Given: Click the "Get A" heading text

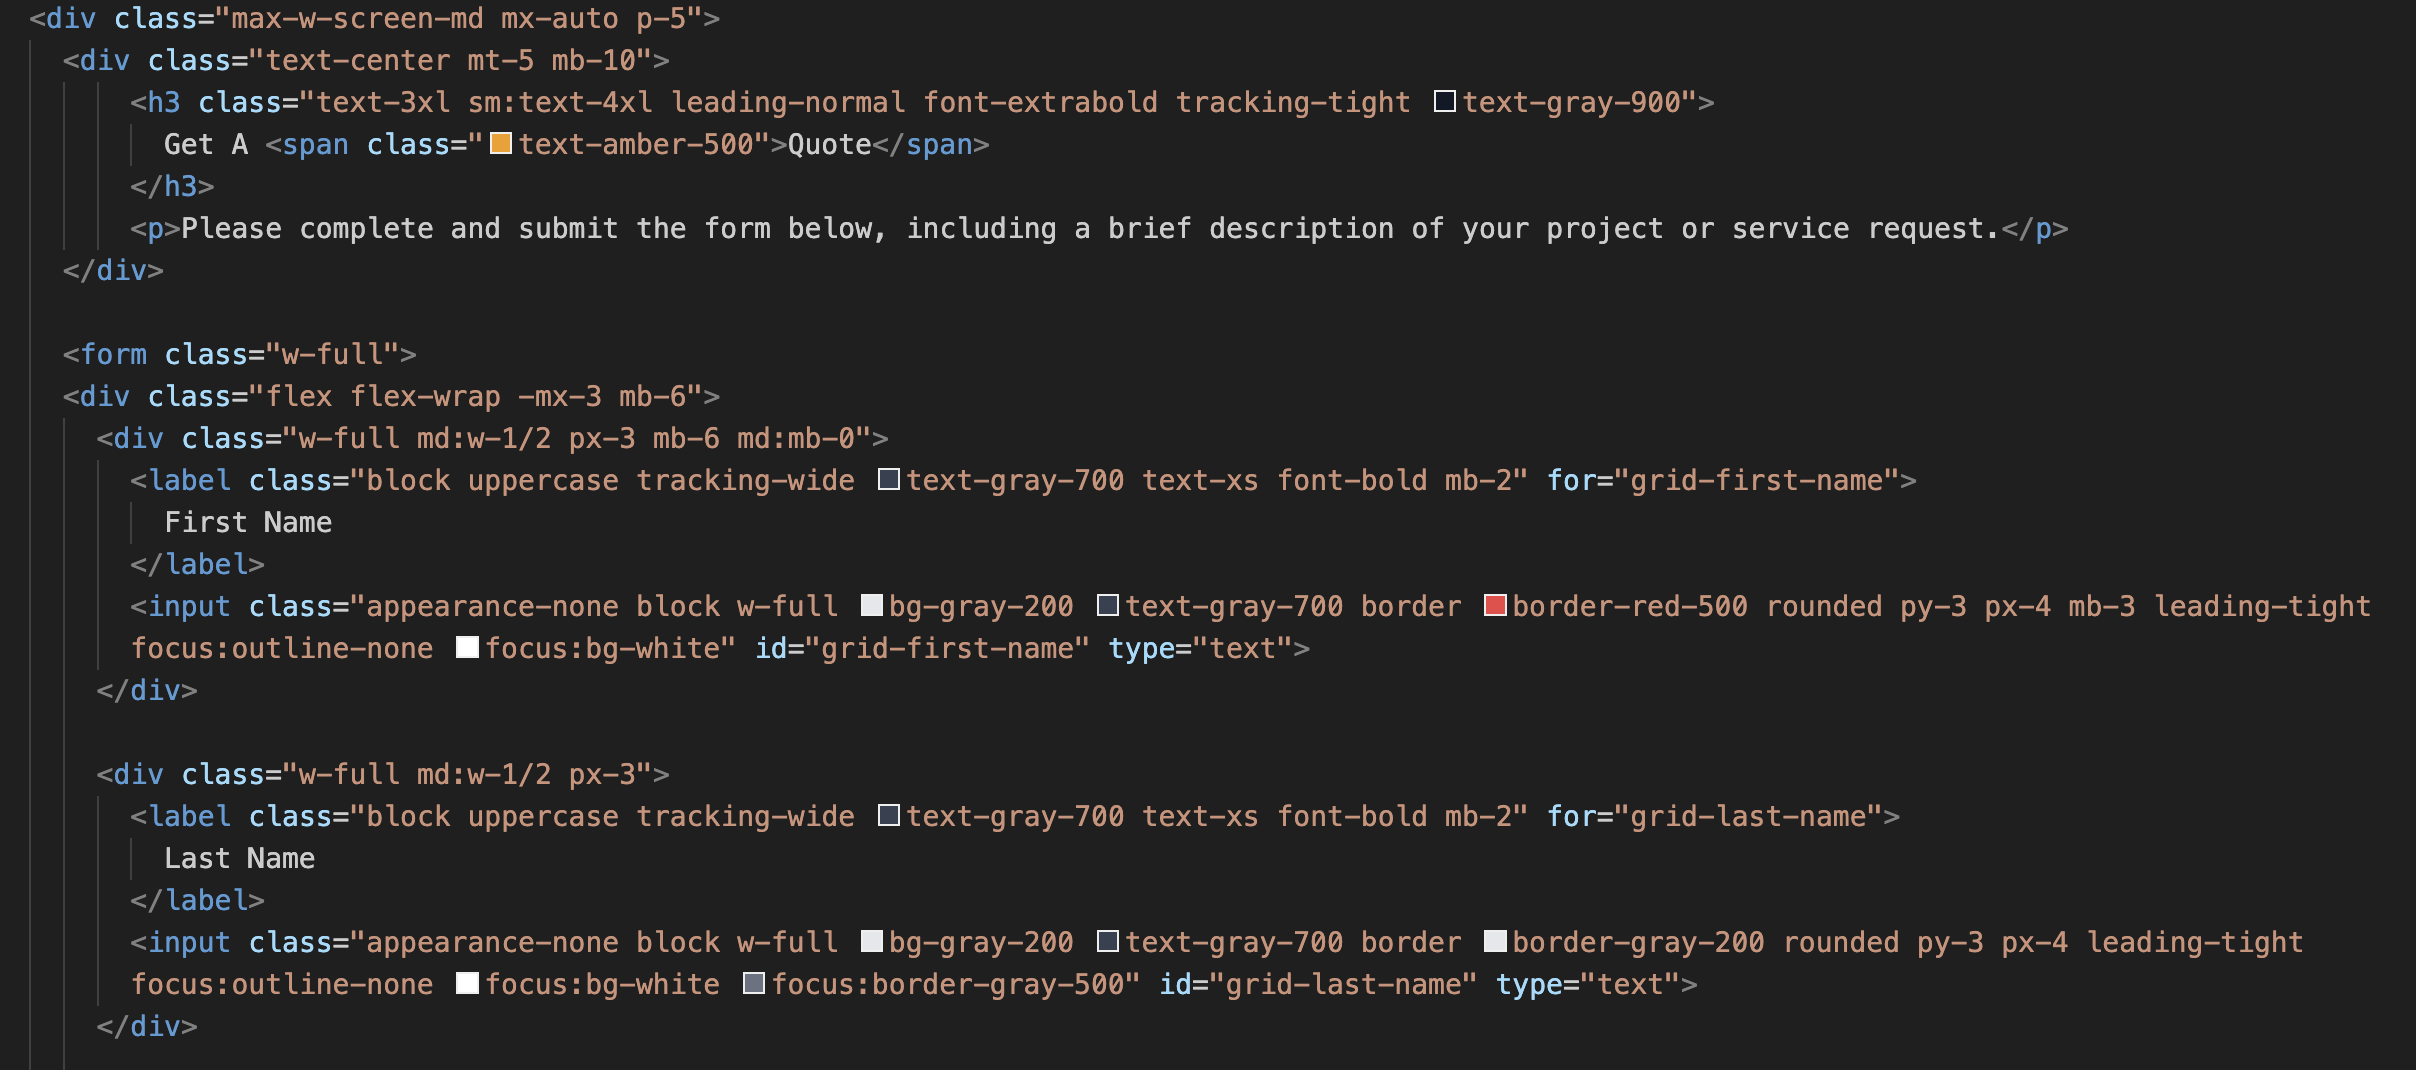Looking at the screenshot, I should pos(206,144).
